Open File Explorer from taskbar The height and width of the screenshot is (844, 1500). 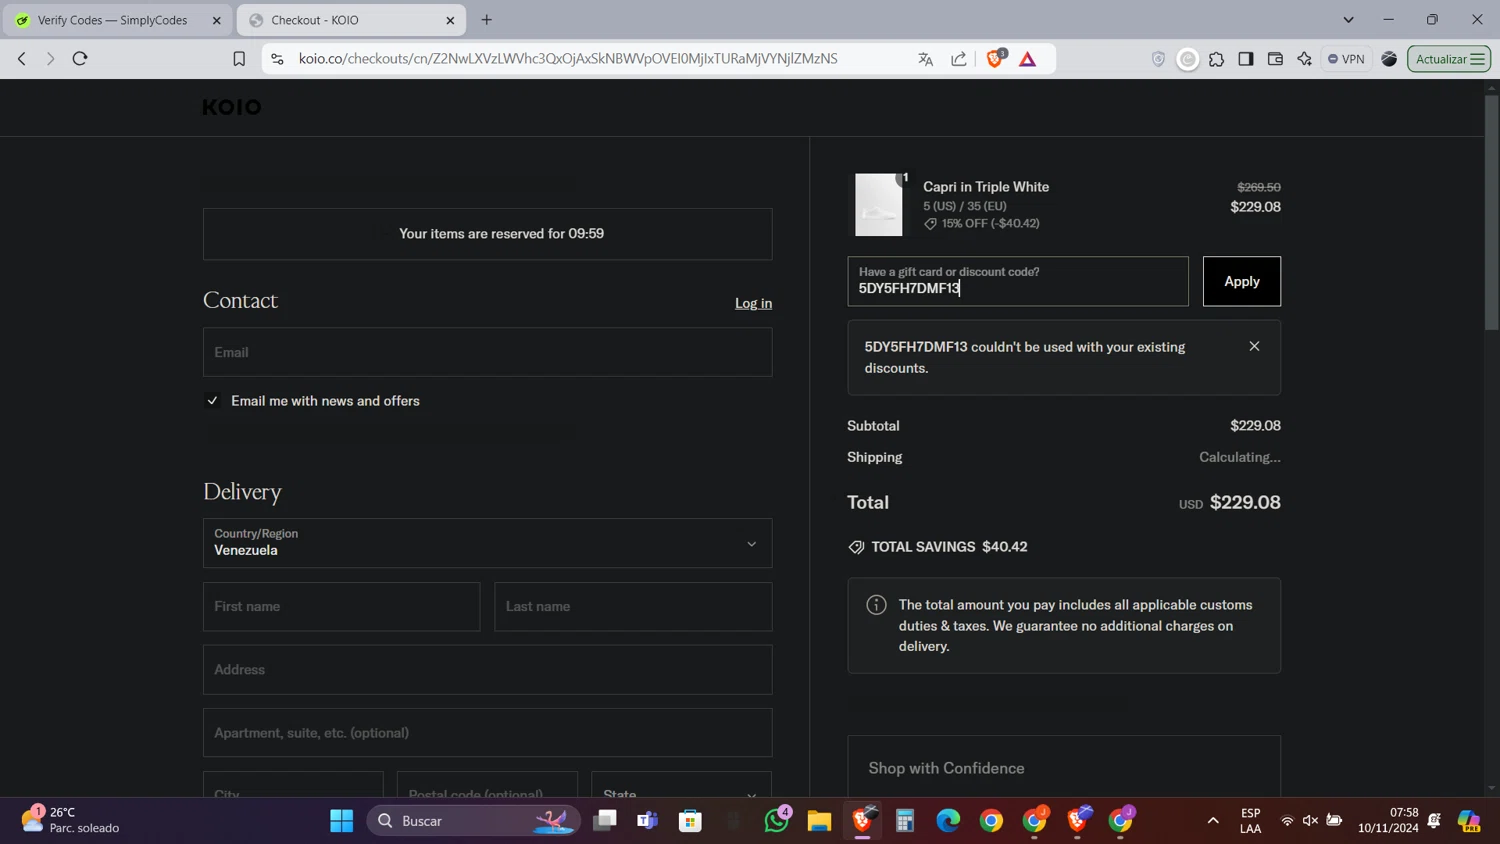point(820,821)
